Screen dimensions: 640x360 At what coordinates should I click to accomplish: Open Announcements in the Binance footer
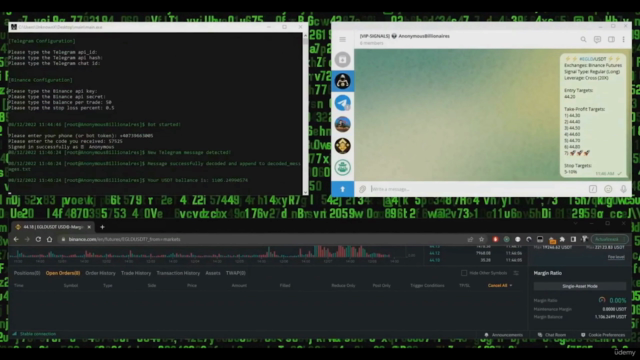503,335
